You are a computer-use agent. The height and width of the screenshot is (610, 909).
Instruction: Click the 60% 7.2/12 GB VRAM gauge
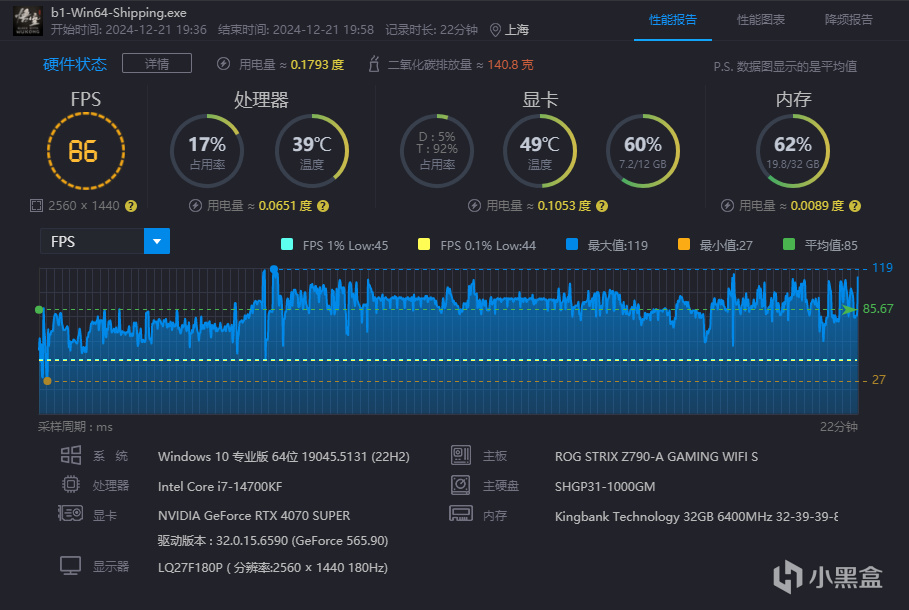pyautogui.click(x=643, y=151)
